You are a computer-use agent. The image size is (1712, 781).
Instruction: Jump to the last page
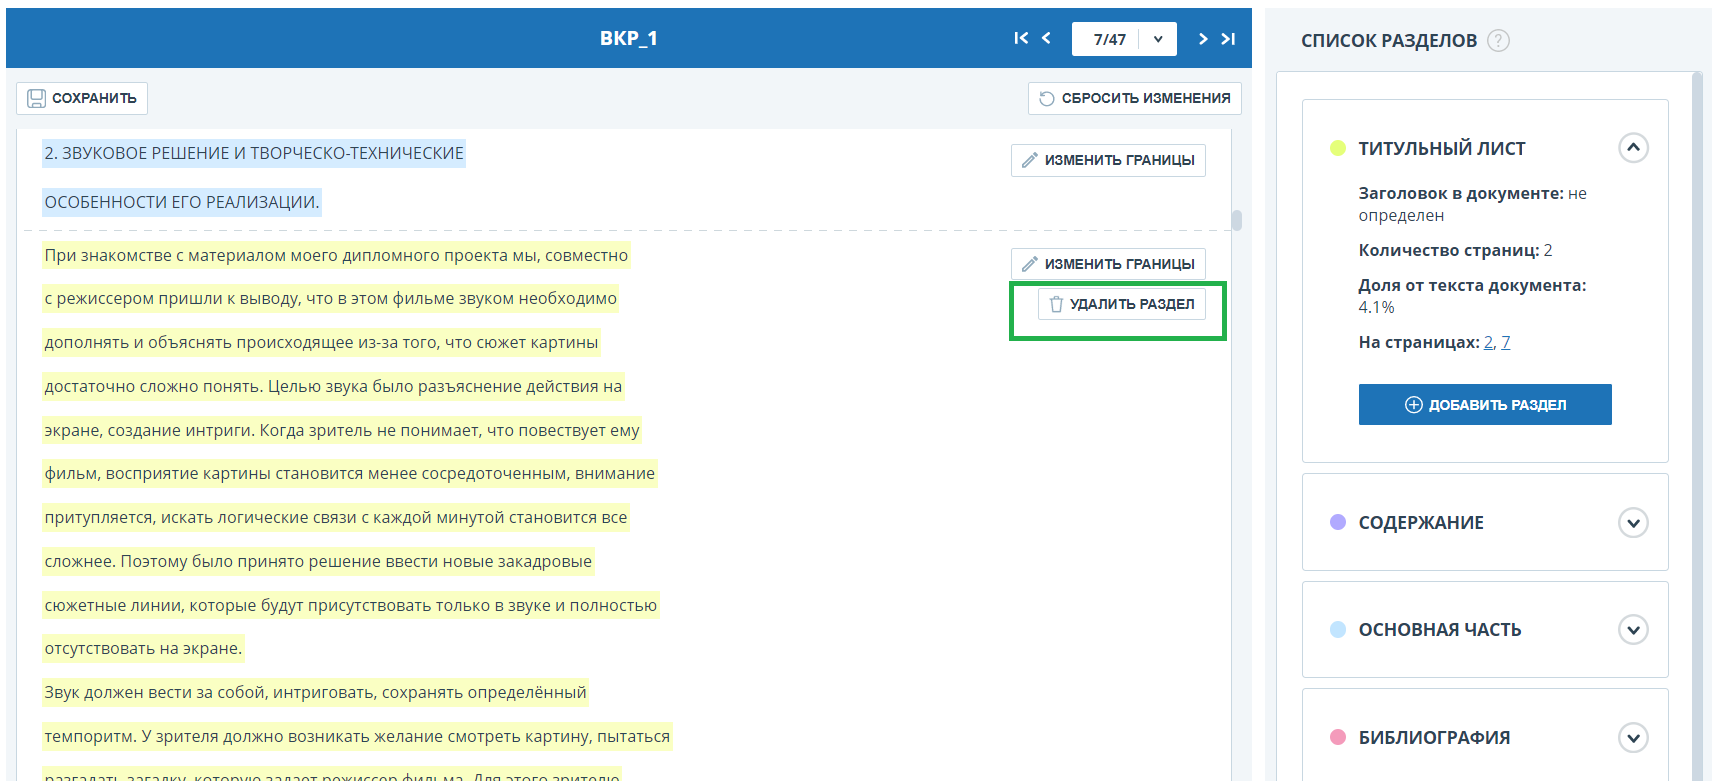(1229, 39)
